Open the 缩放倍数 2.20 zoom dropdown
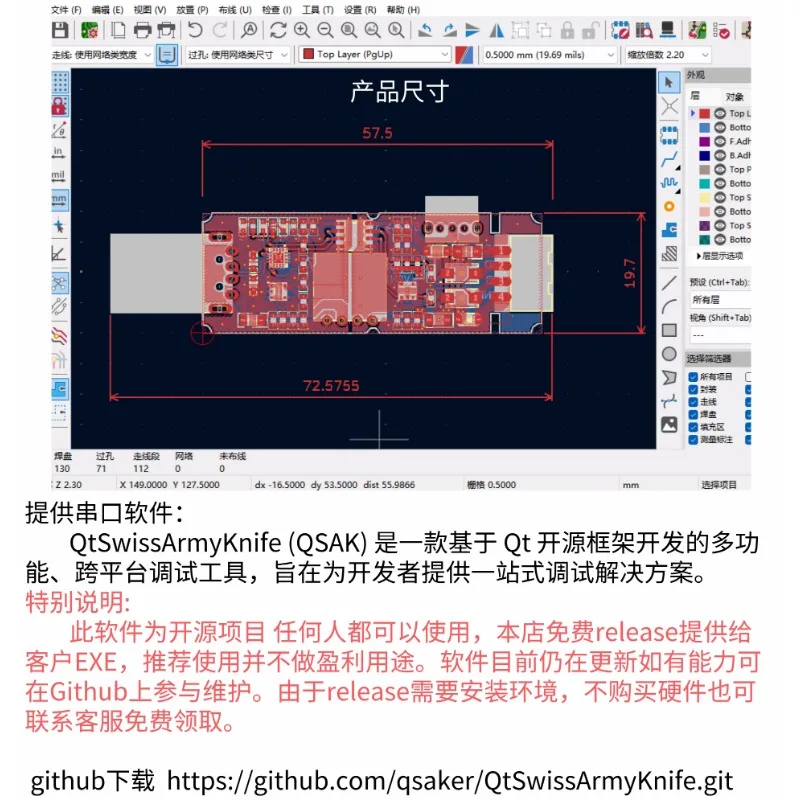Viewport: 800px width, 800px height. (668, 55)
